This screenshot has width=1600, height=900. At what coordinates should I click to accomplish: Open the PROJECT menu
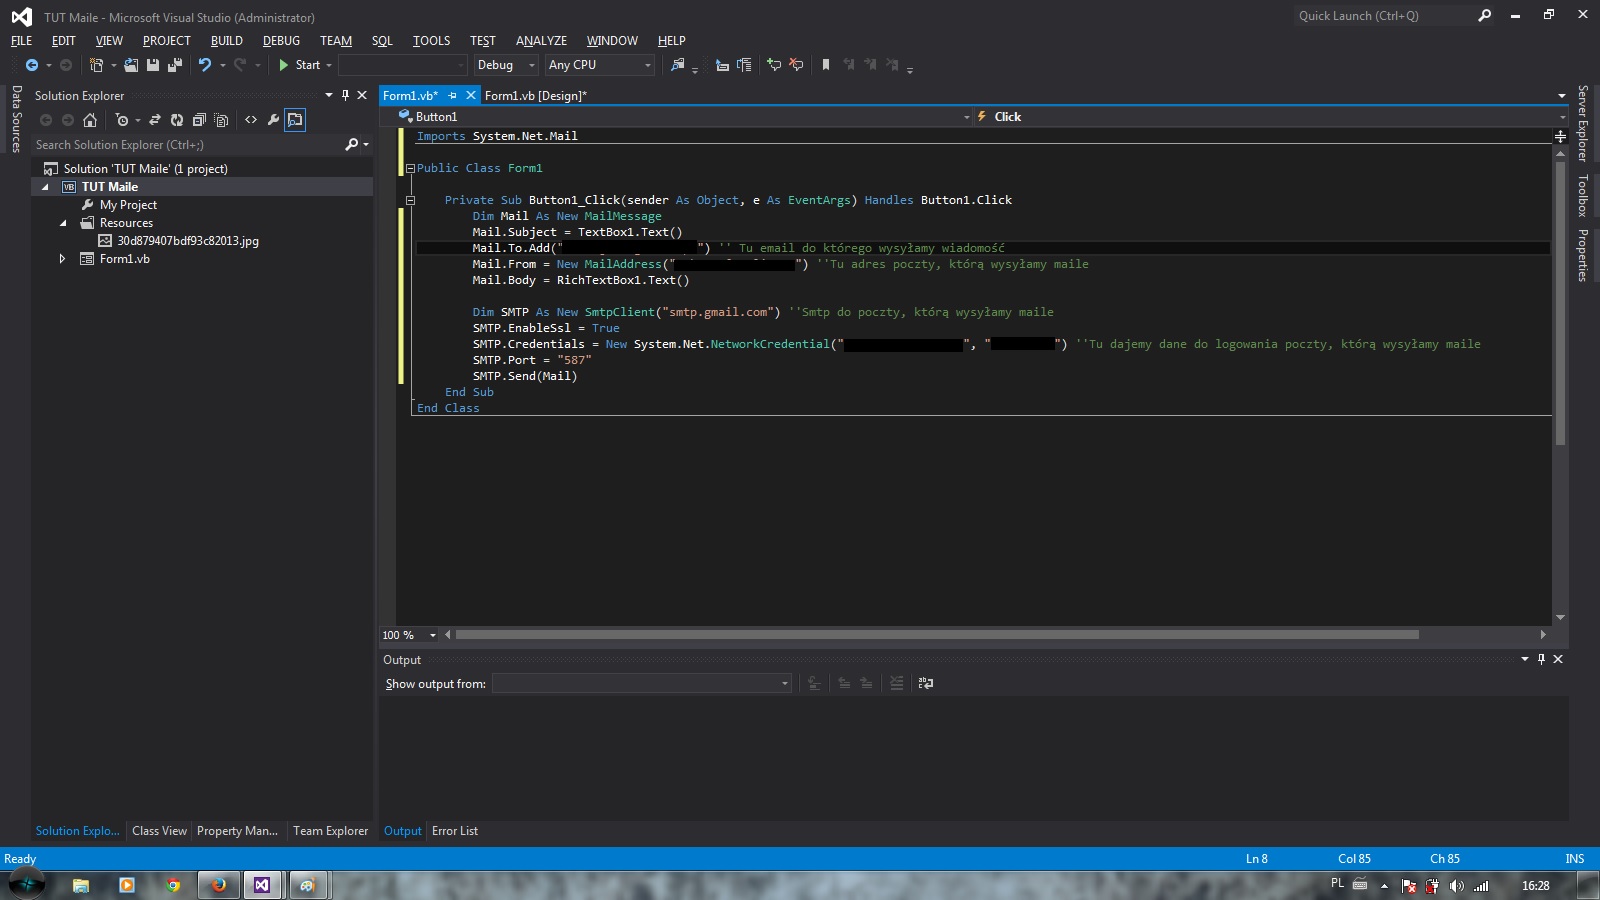[166, 41]
